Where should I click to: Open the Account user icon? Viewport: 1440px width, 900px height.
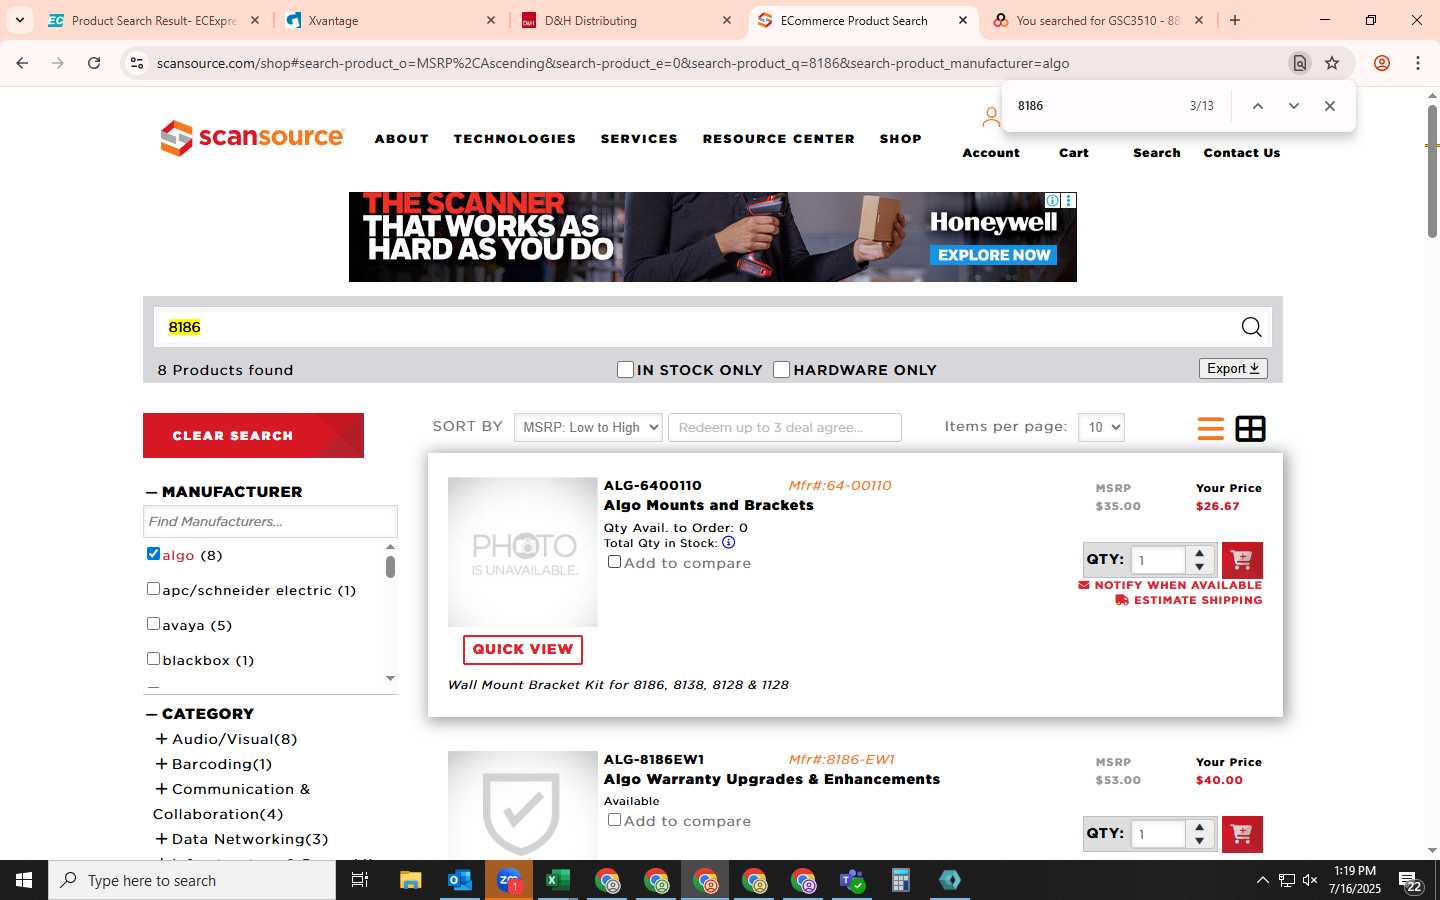[991, 118]
